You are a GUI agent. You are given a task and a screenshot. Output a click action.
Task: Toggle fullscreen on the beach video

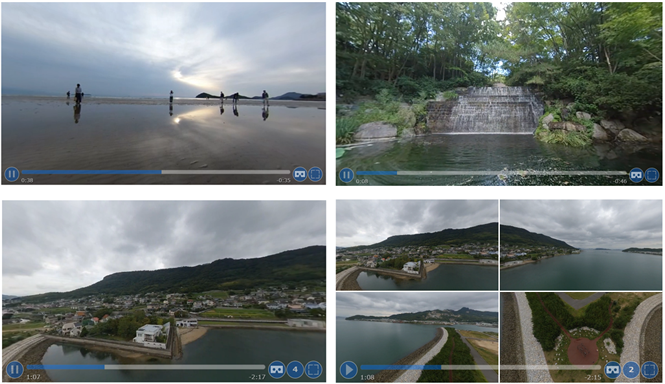pyautogui.click(x=315, y=174)
